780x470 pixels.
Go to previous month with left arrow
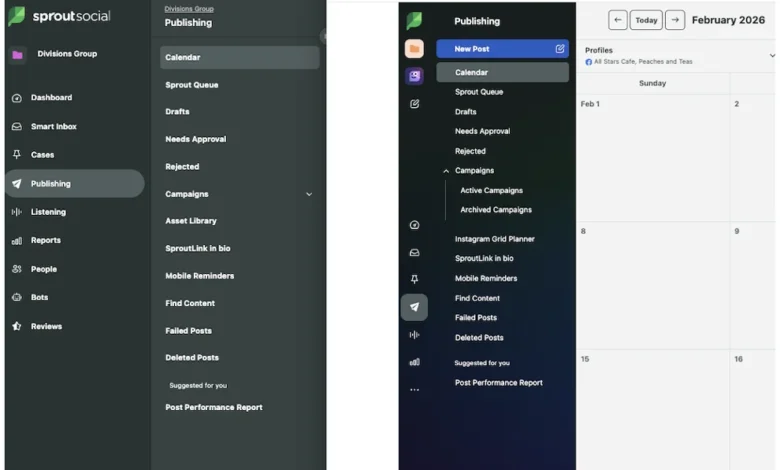[618, 20]
